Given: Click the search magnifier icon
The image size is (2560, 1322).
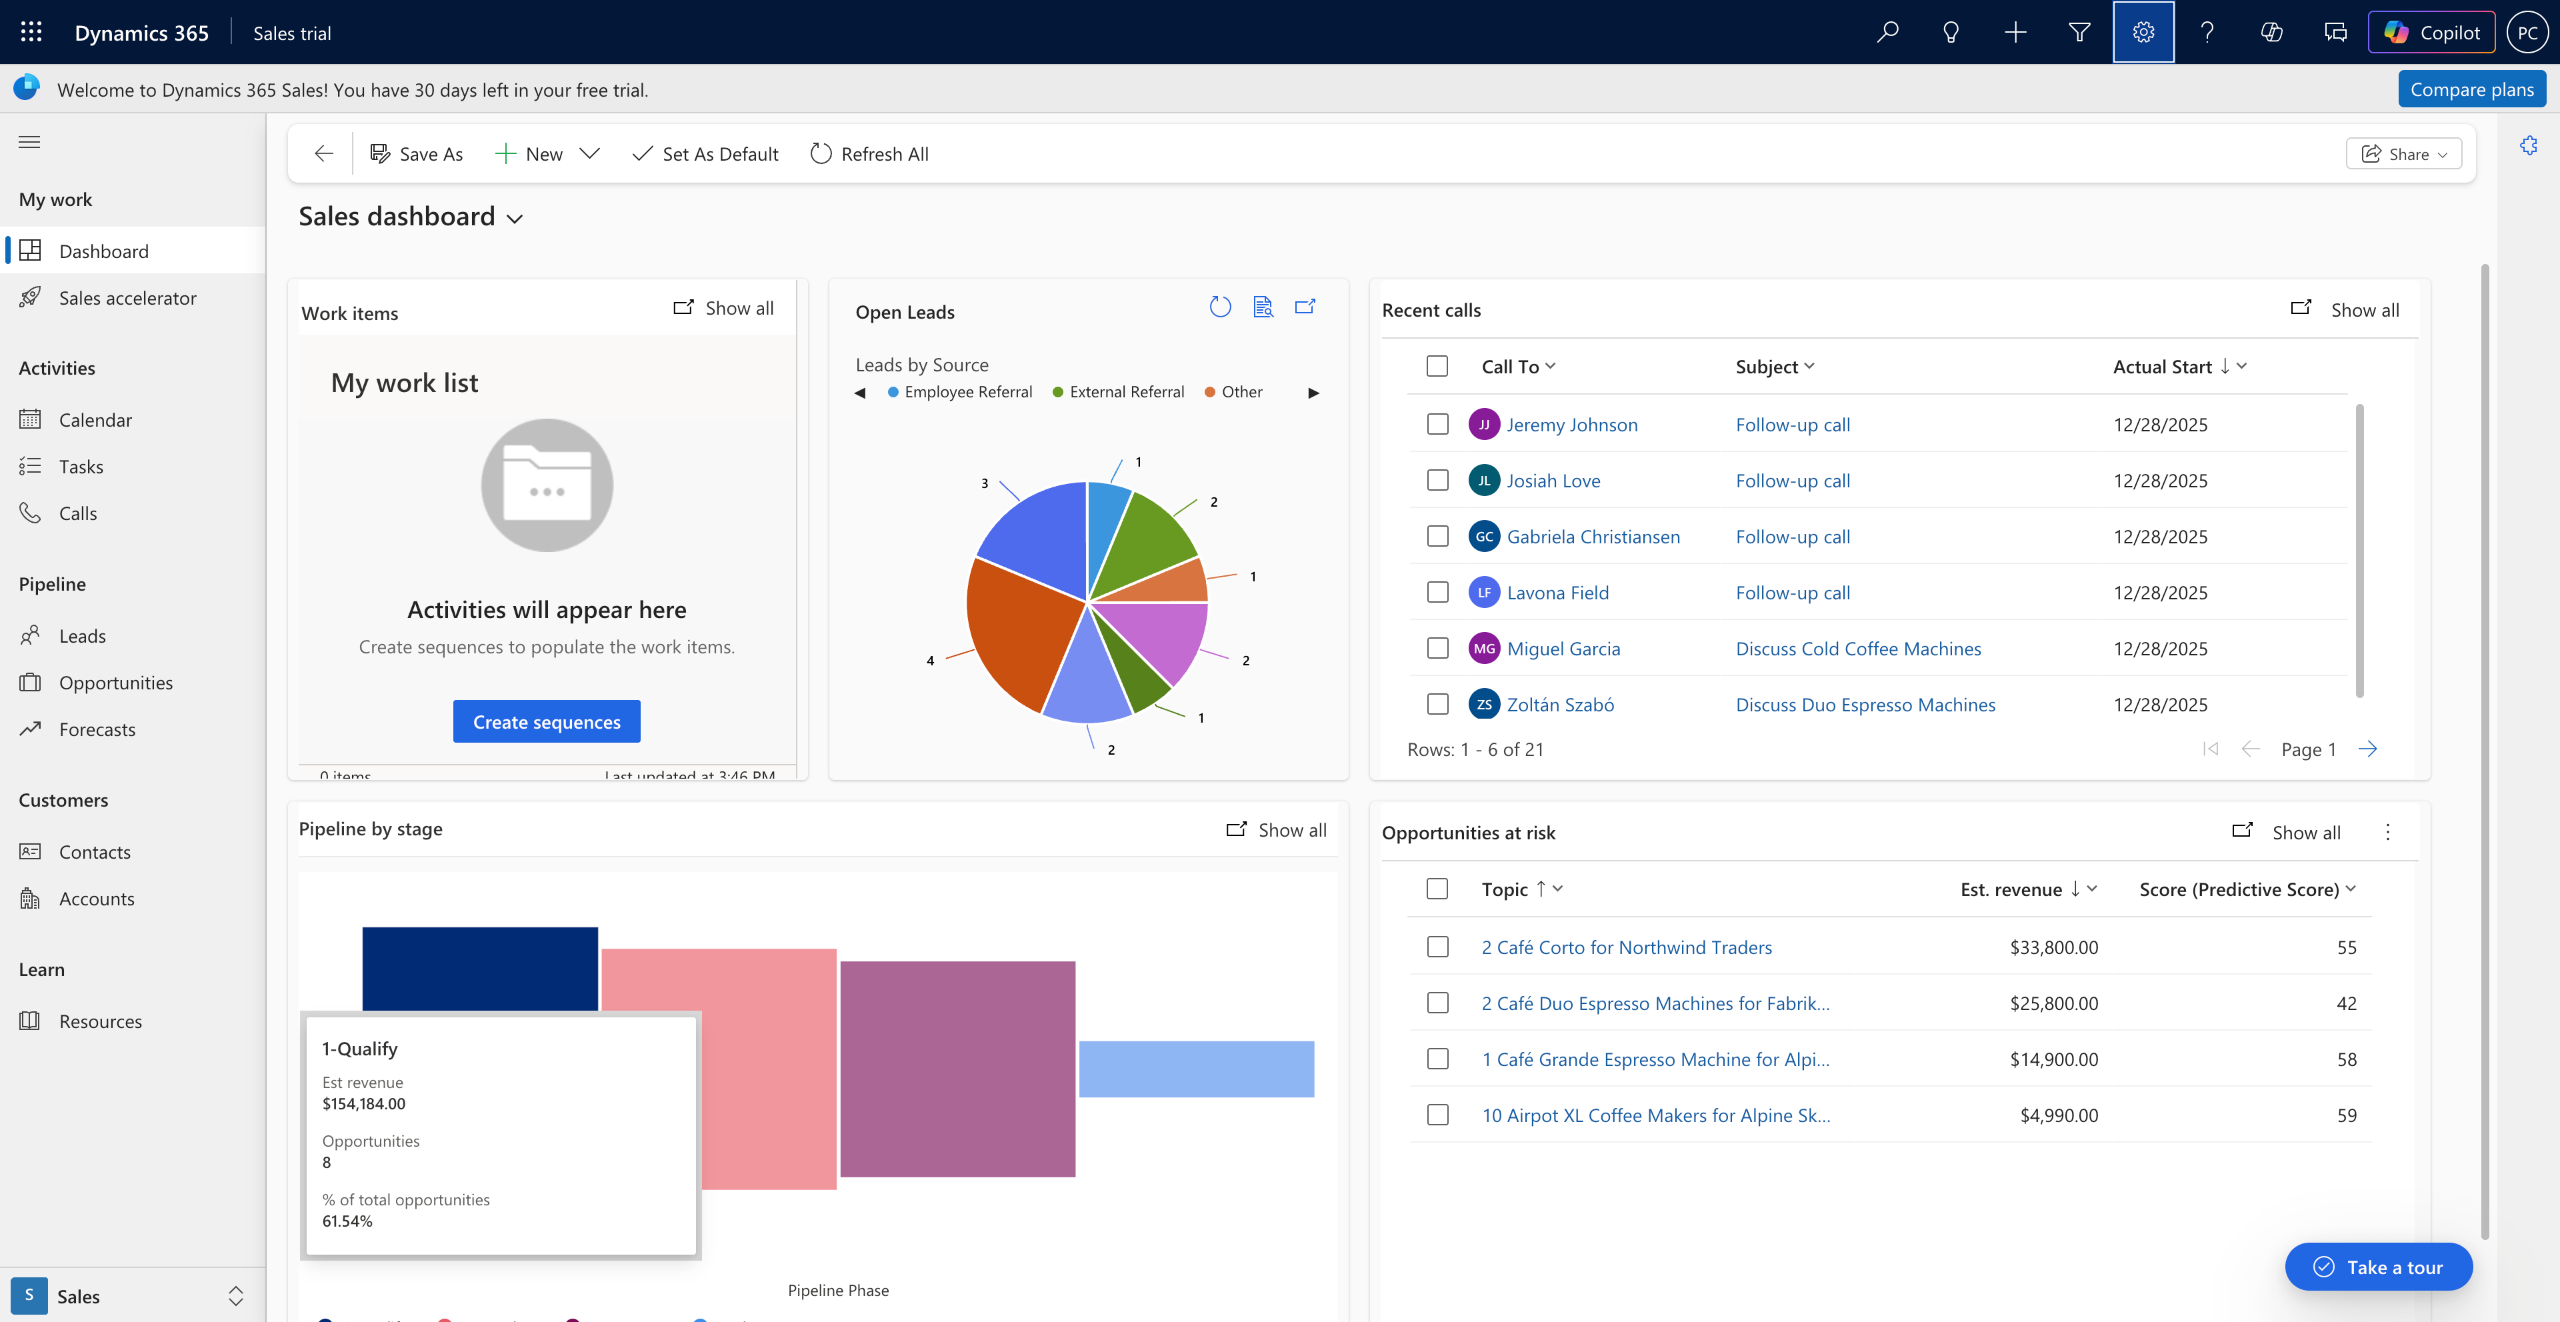Looking at the screenshot, I should click(1887, 32).
